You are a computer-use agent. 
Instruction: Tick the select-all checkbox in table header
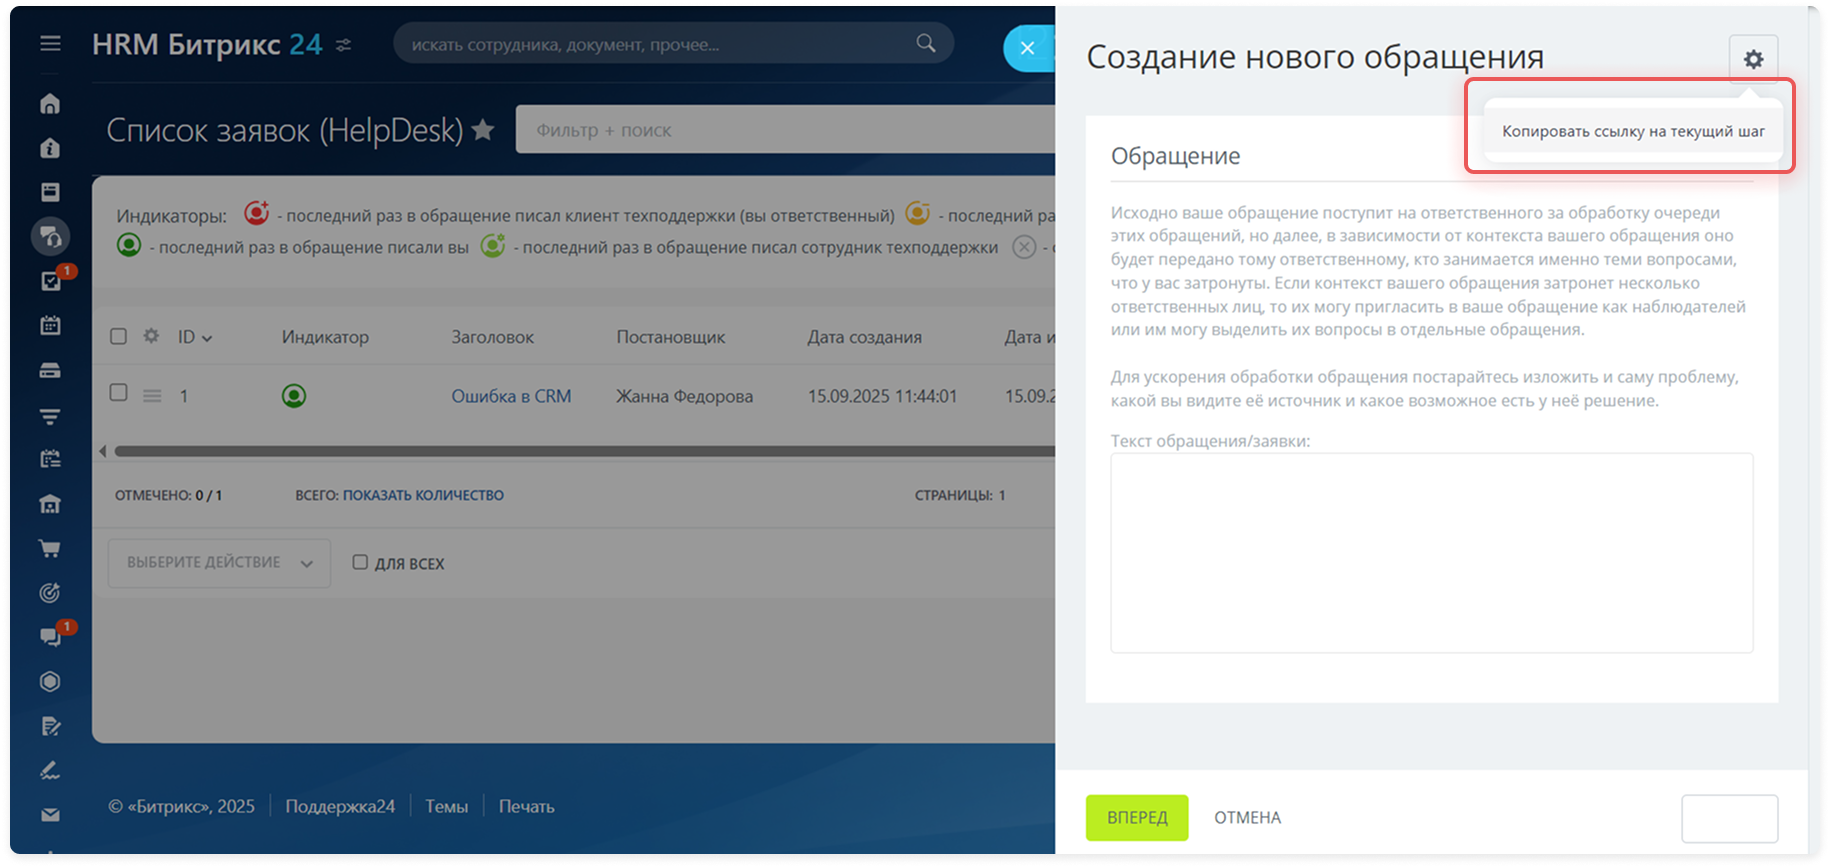[x=118, y=337]
